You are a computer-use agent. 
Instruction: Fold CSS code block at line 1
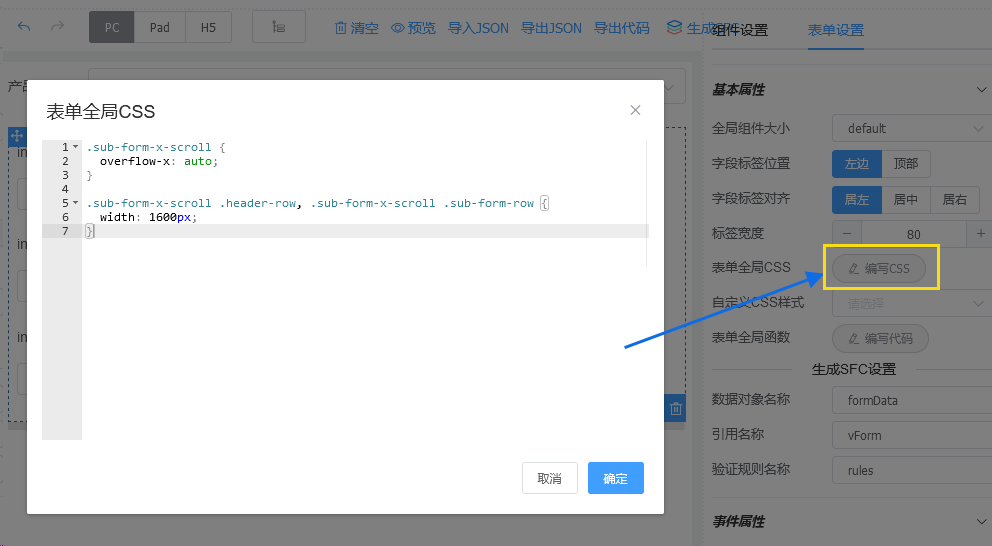(75, 147)
